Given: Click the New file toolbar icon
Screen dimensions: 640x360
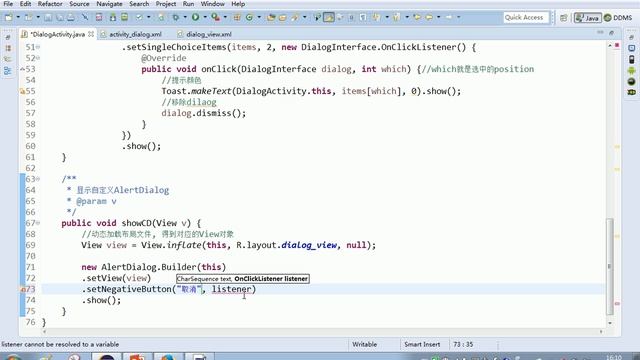Looking at the screenshot, I should point(9,17).
